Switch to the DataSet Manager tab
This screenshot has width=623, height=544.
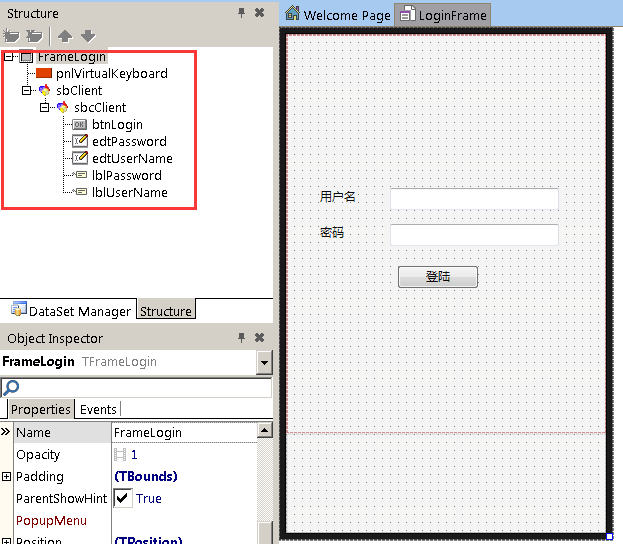pyautogui.click(x=70, y=311)
